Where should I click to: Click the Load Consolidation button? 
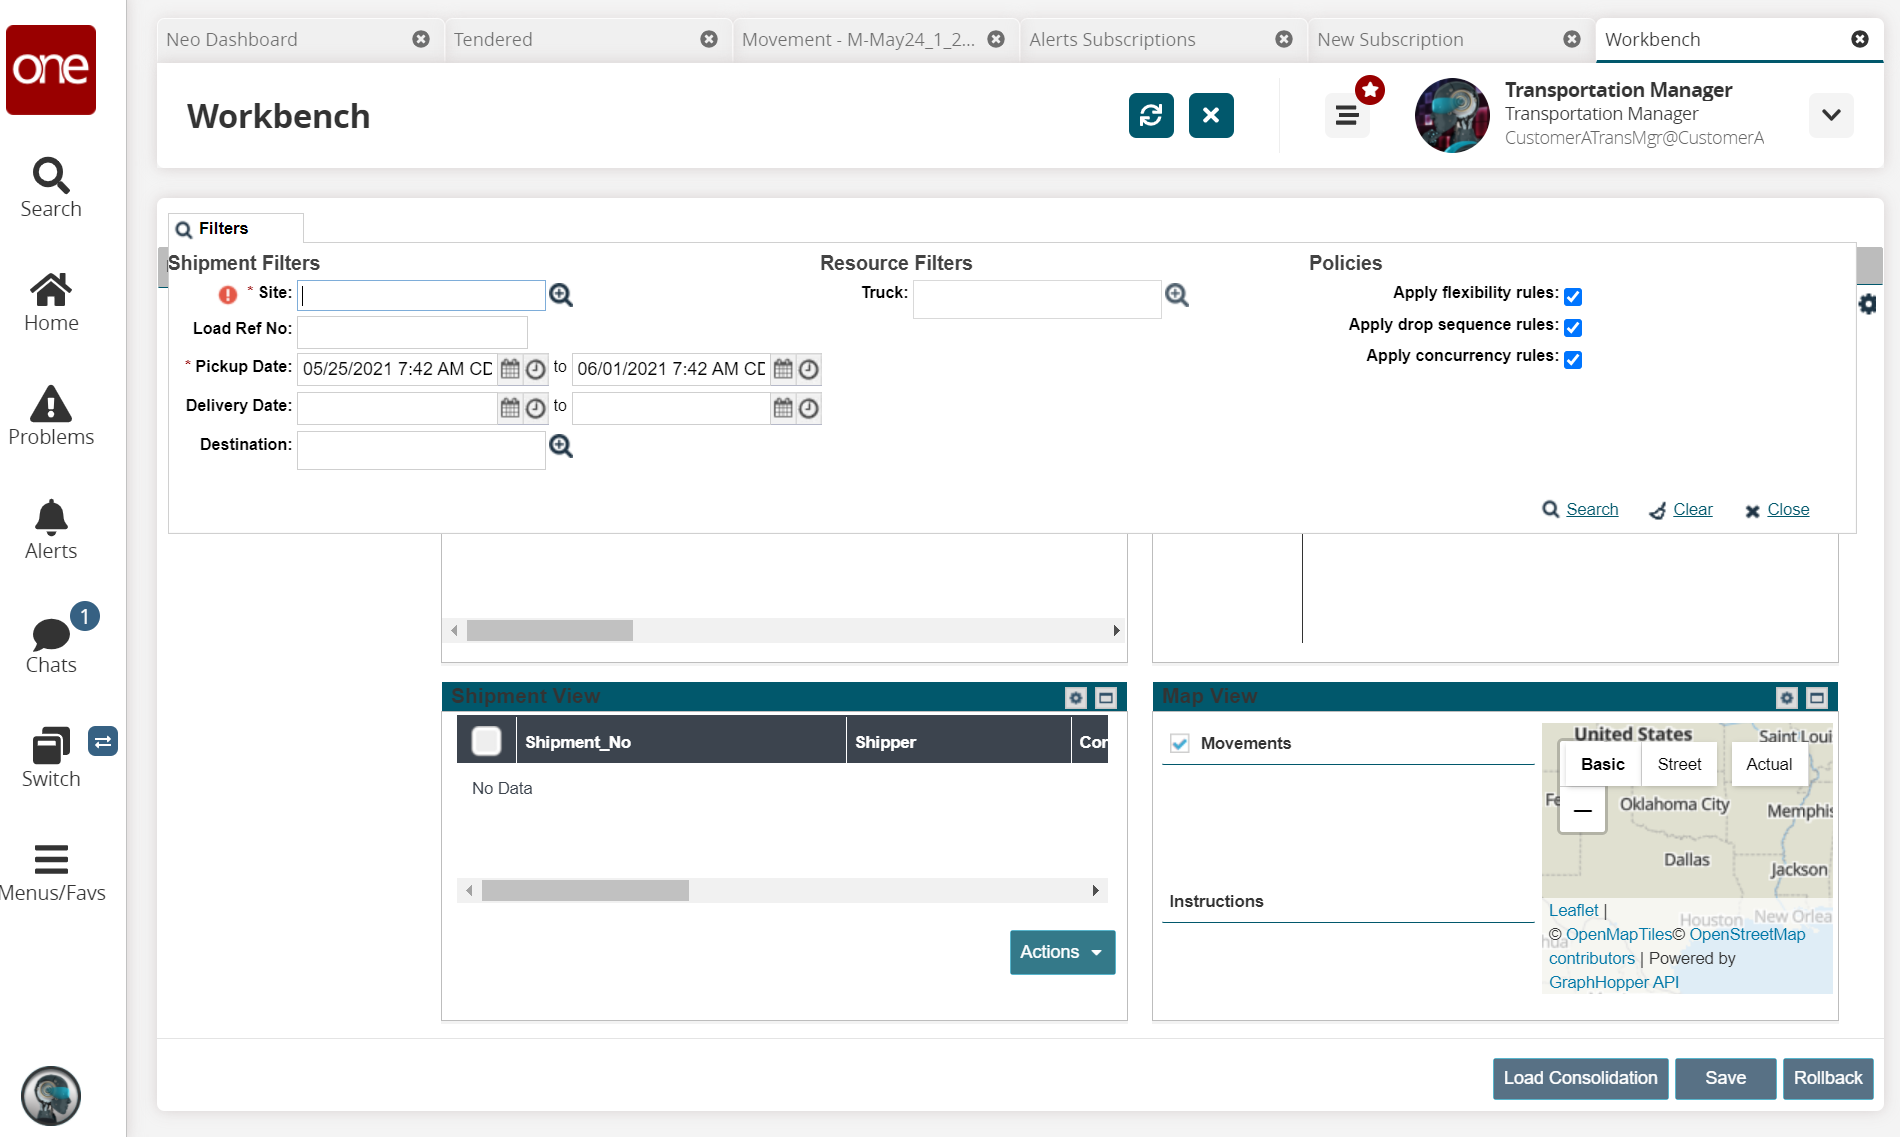[x=1580, y=1078]
